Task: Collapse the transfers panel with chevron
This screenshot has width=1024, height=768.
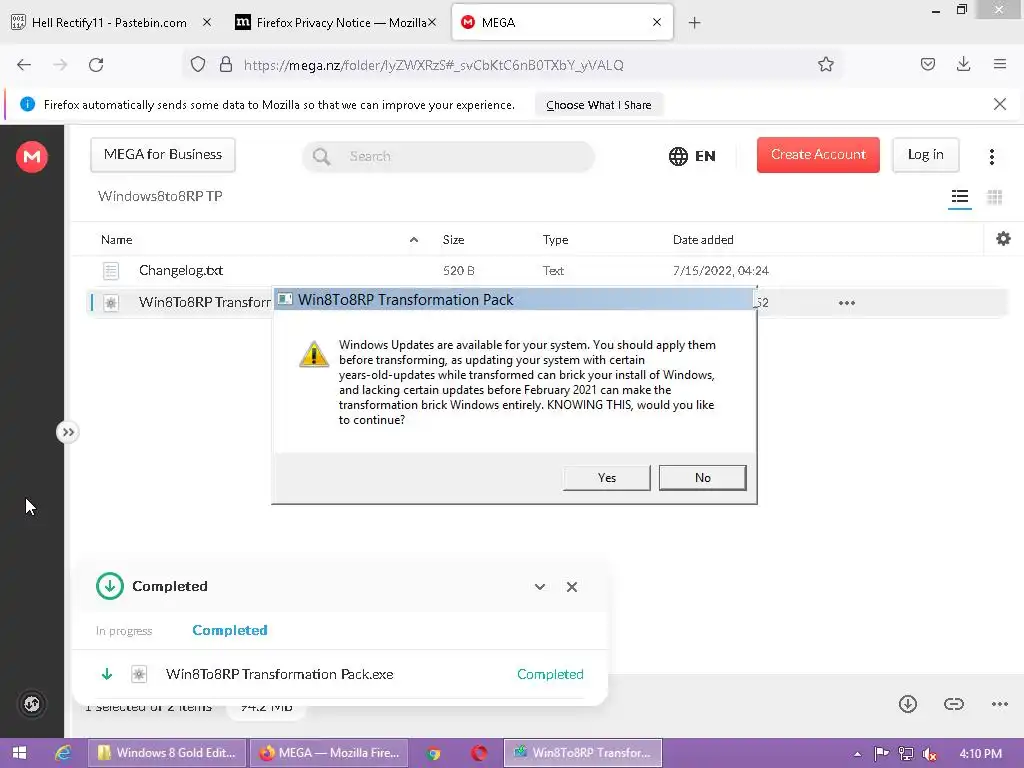Action: pyautogui.click(x=539, y=586)
